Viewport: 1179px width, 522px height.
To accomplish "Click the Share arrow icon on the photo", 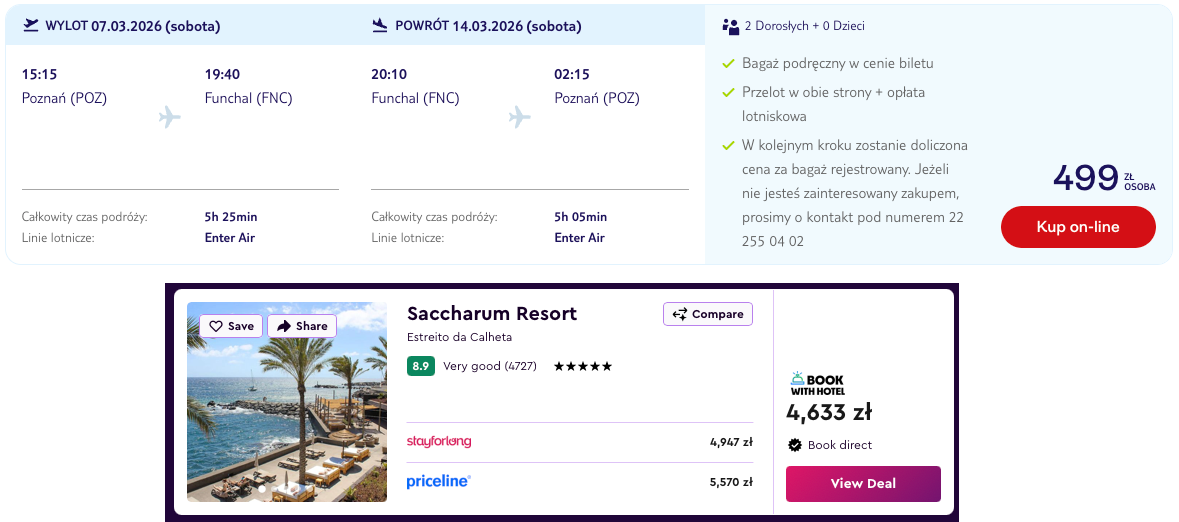I will [284, 326].
